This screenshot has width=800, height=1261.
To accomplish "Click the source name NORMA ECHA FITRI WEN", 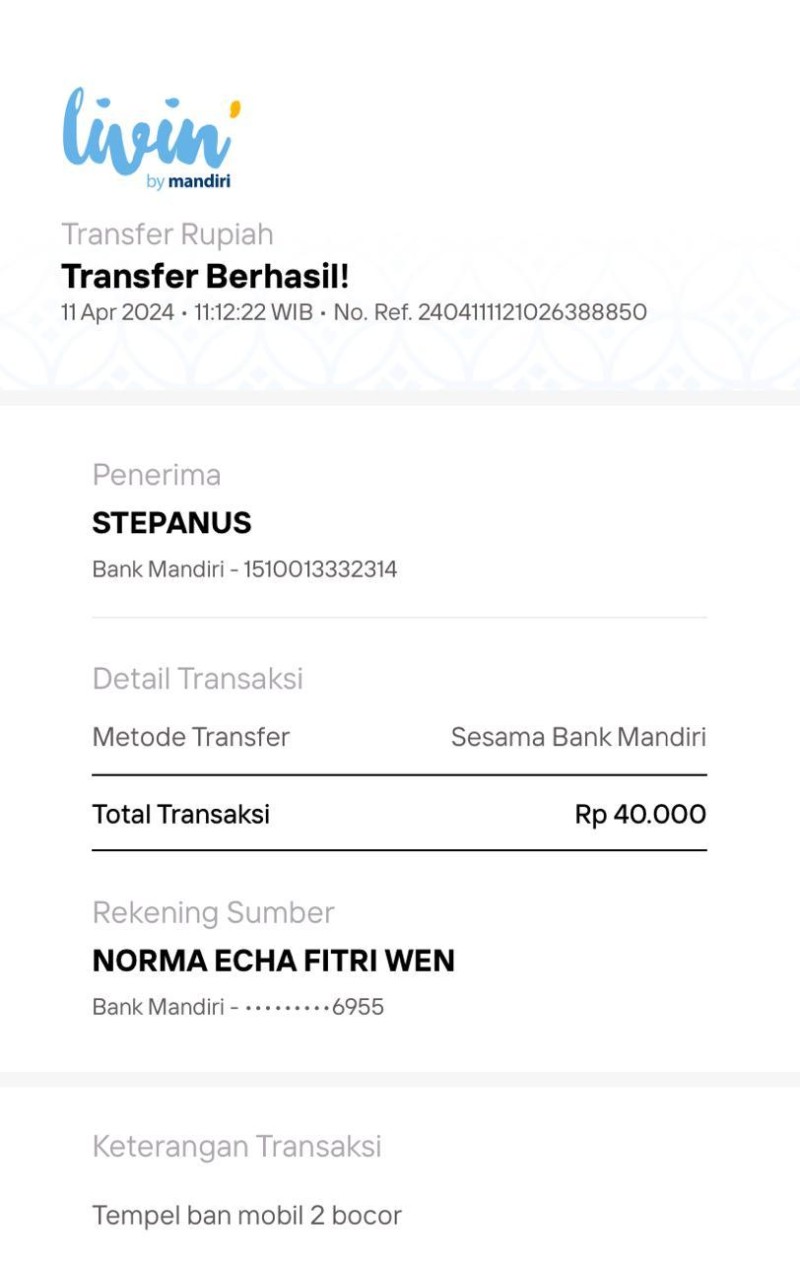I will tap(274, 961).
